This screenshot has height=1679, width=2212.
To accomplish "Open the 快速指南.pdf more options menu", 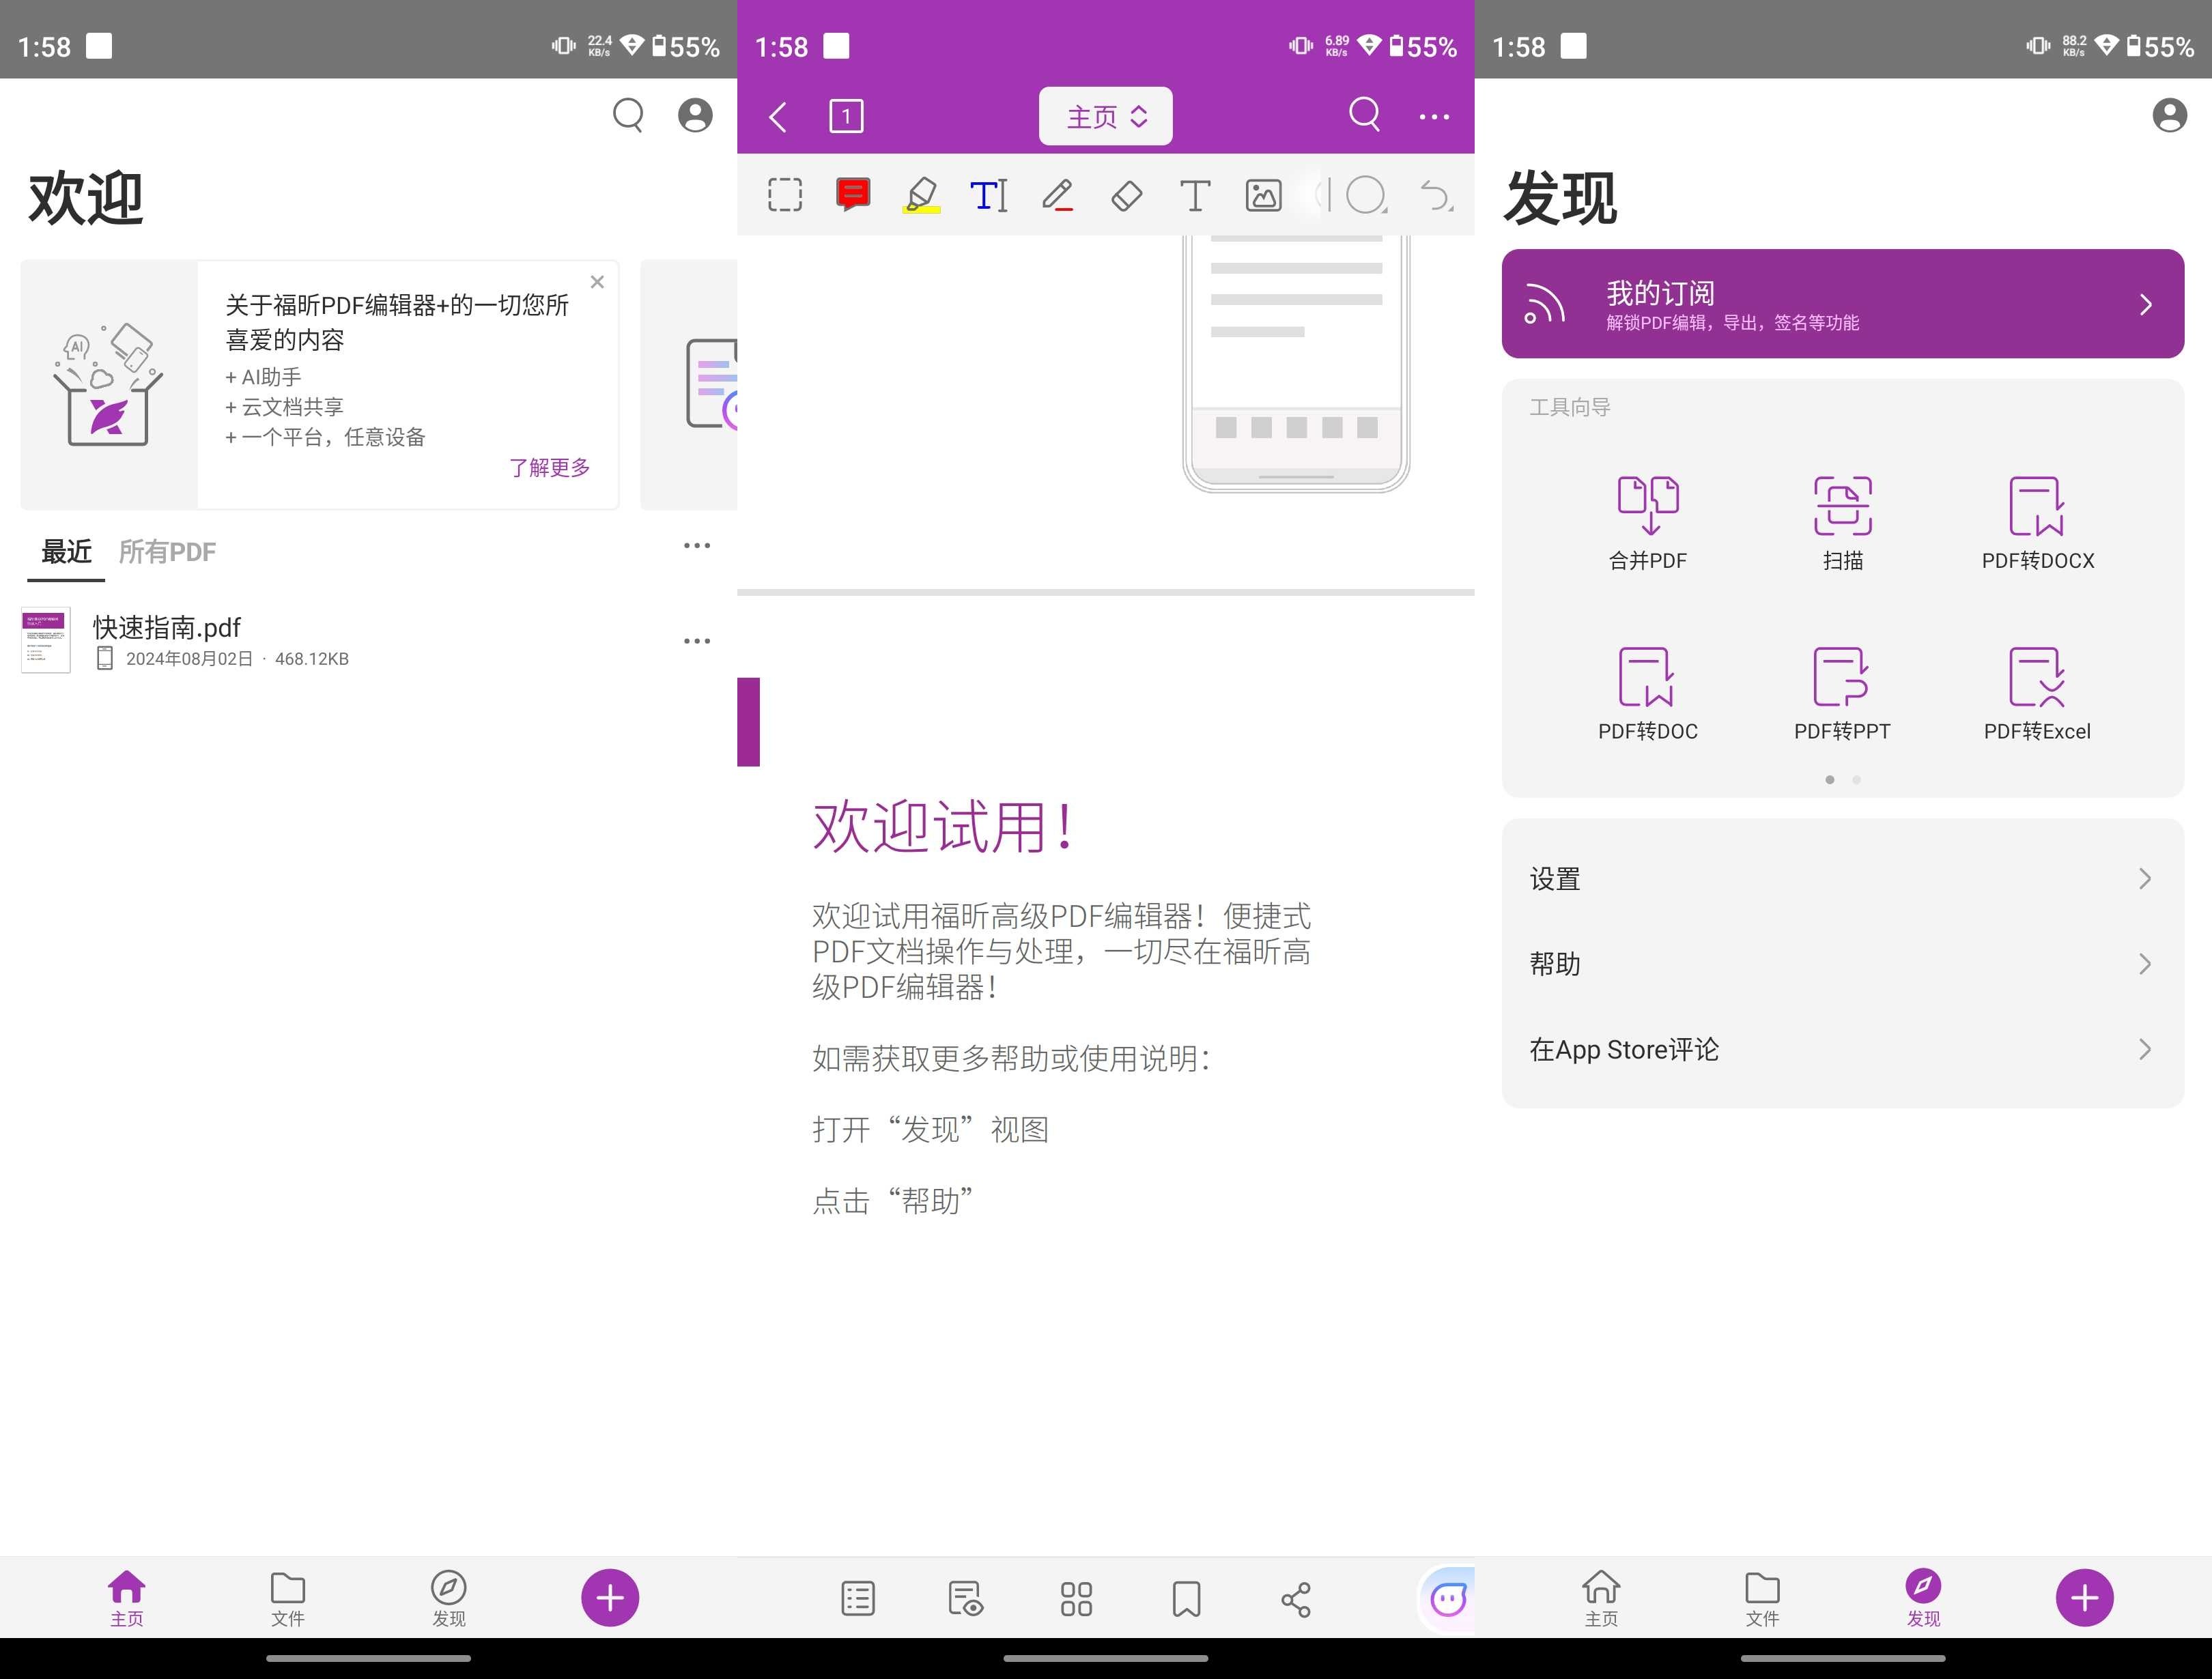I will click(x=697, y=641).
